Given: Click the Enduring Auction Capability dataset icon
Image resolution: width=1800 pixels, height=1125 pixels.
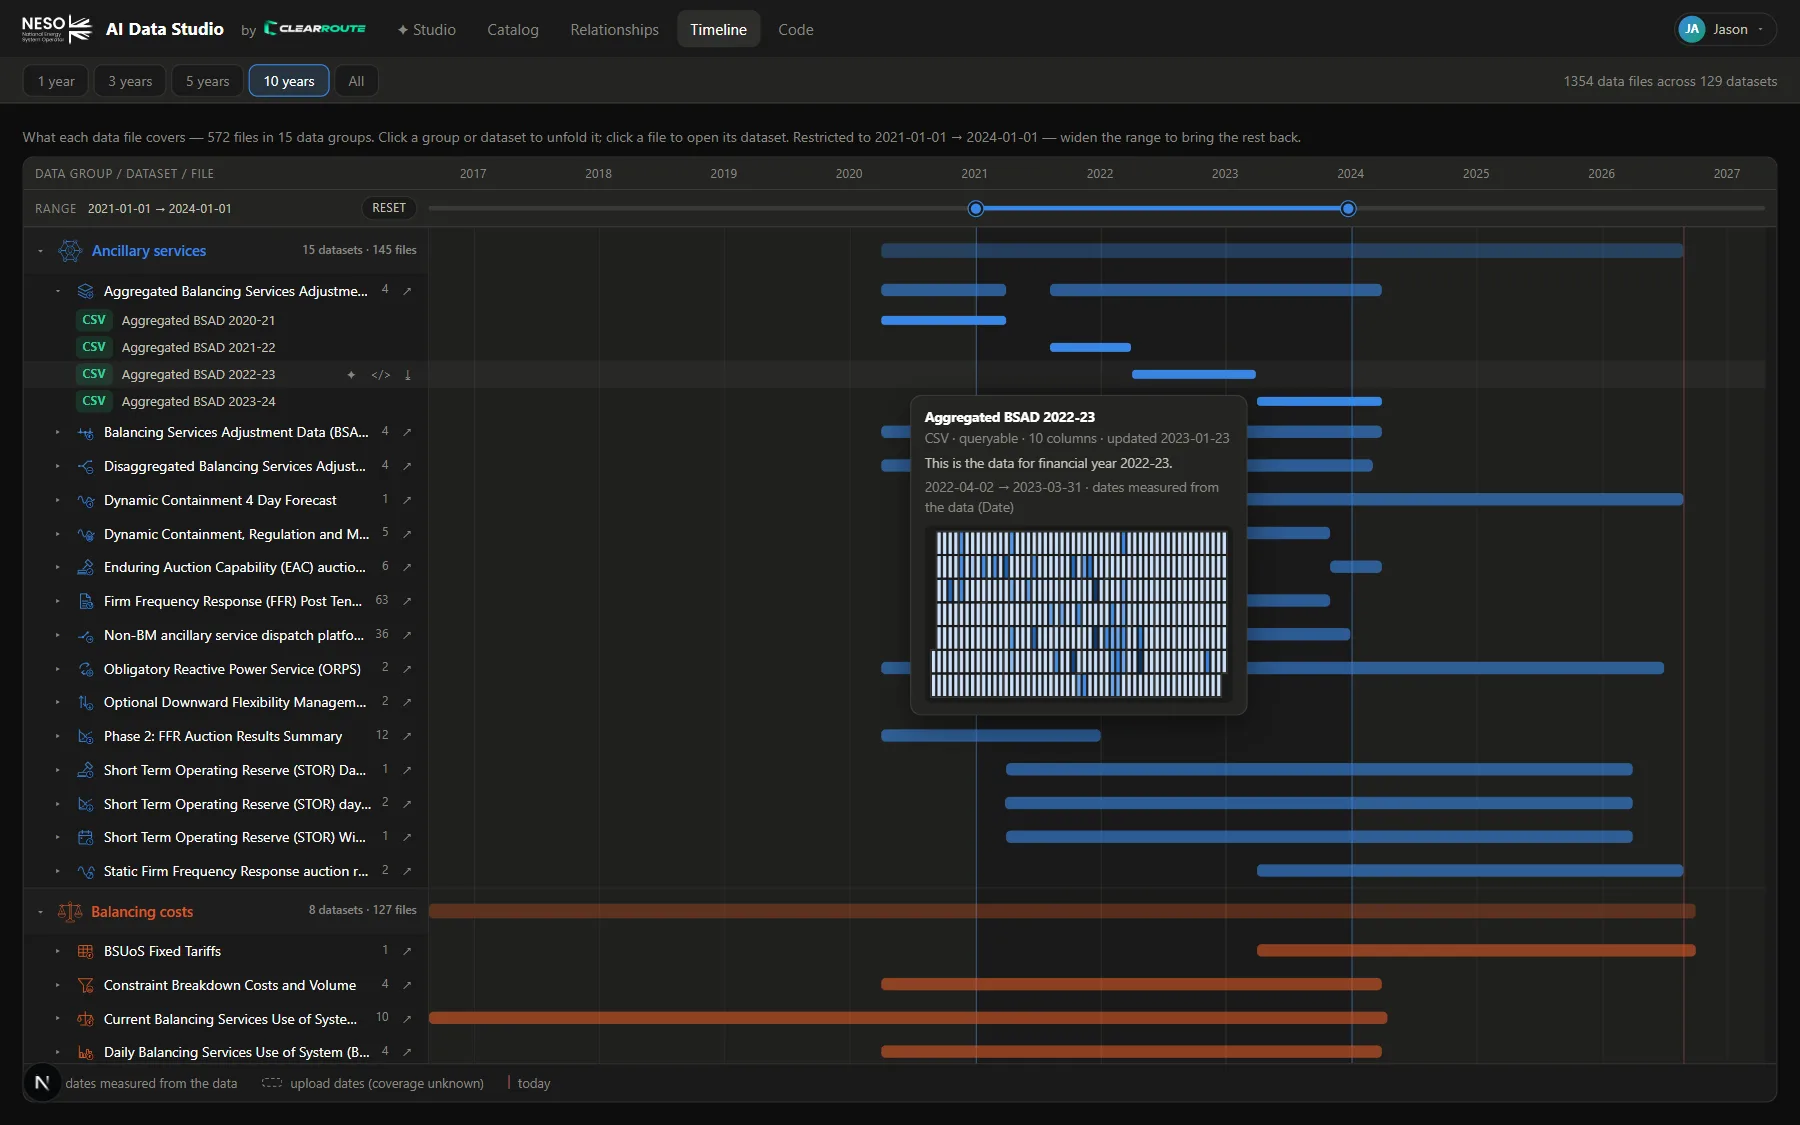Looking at the screenshot, I should tap(86, 567).
